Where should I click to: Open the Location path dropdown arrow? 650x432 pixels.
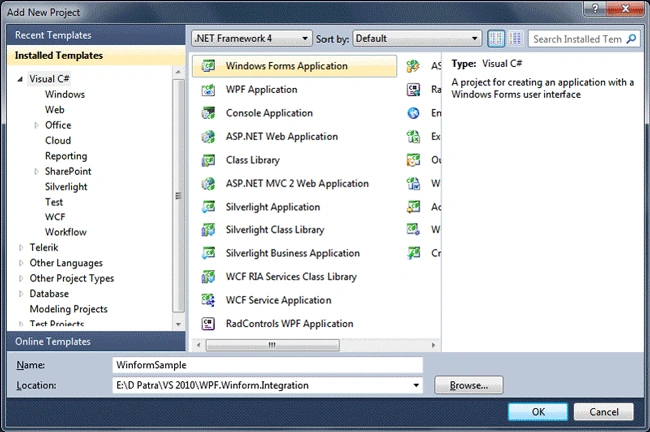416,386
